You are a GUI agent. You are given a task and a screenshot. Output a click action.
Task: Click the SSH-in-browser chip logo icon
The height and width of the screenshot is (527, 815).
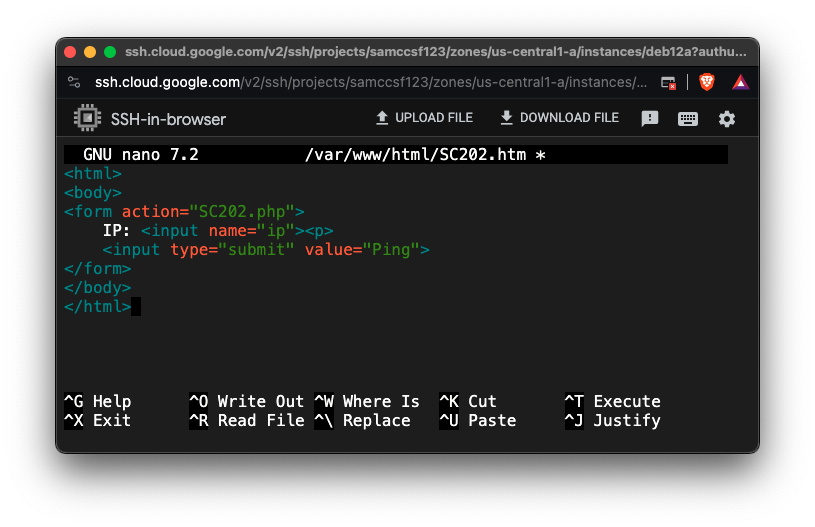[88, 118]
